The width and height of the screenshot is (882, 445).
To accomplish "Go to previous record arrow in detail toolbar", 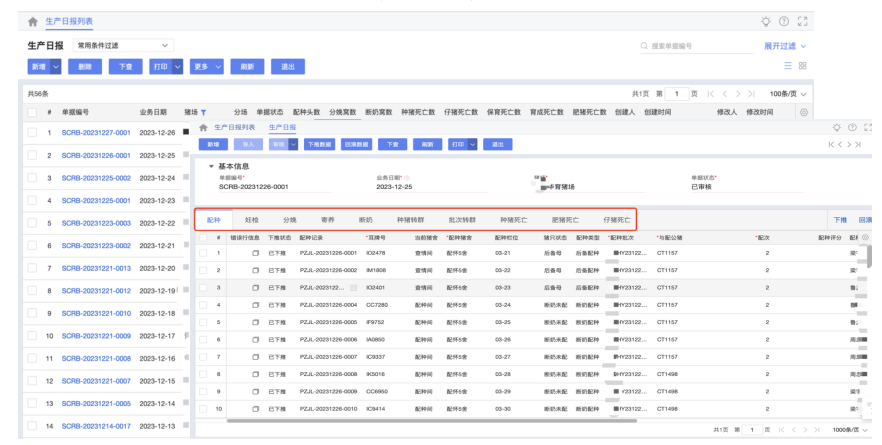I will [x=840, y=145].
